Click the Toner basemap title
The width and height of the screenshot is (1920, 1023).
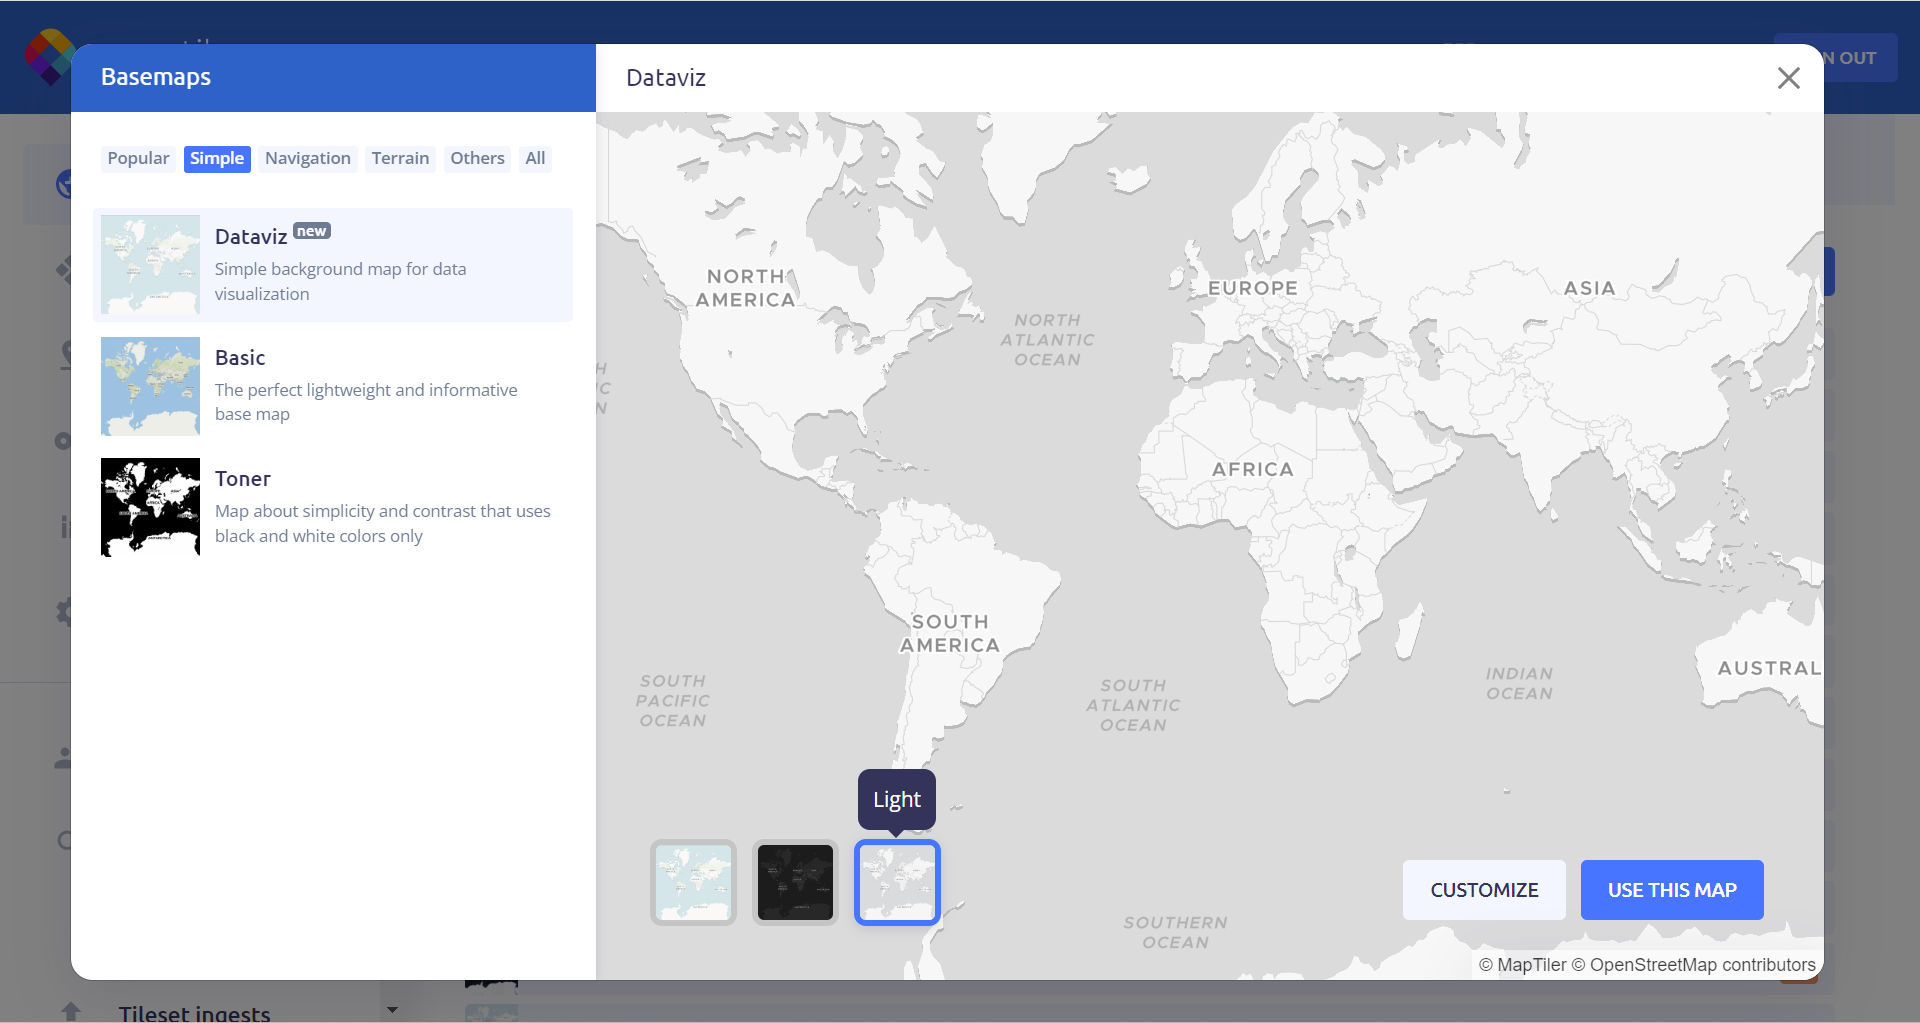[243, 479]
